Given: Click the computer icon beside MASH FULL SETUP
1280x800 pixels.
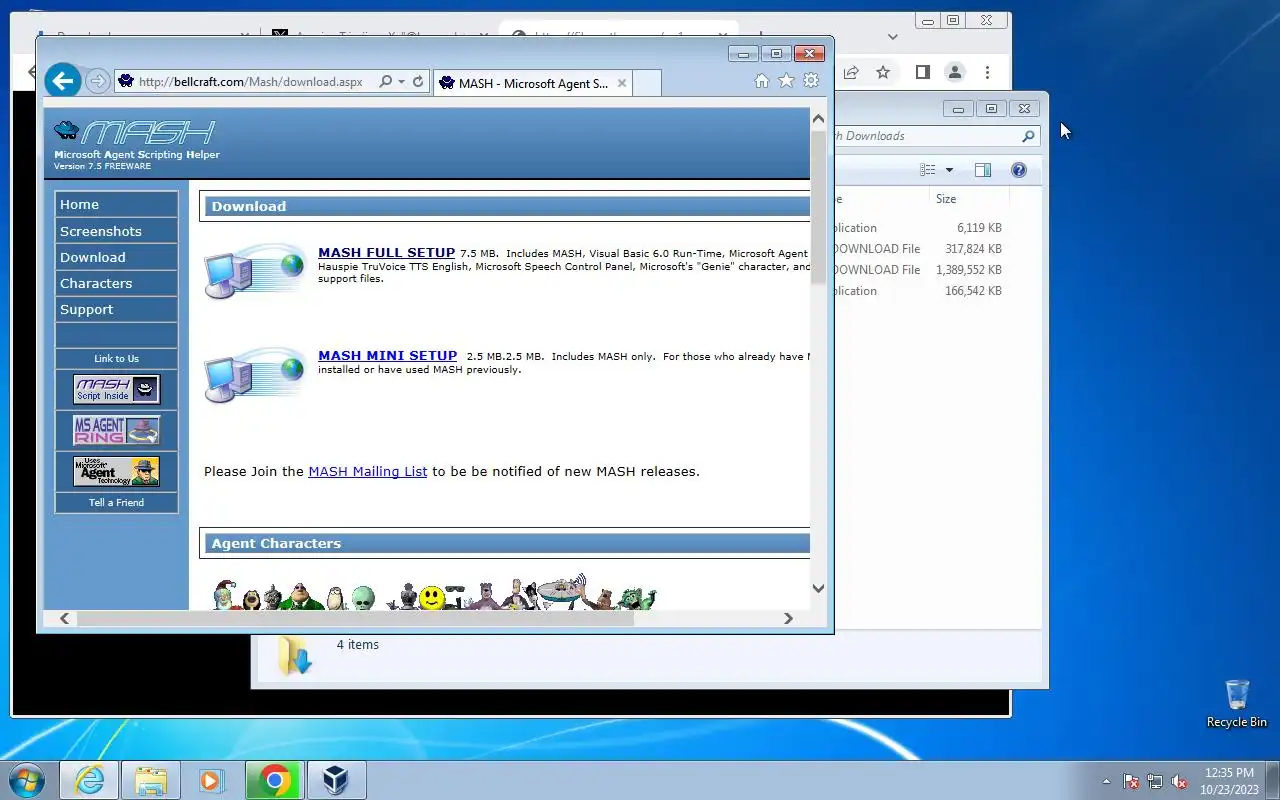Looking at the screenshot, I should point(254,271).
